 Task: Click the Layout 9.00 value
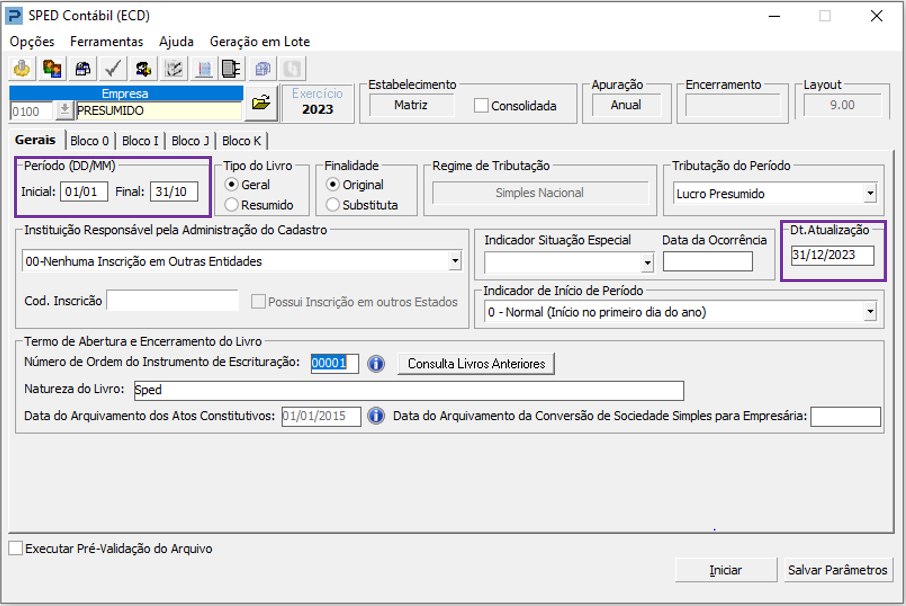click(842, 105)
